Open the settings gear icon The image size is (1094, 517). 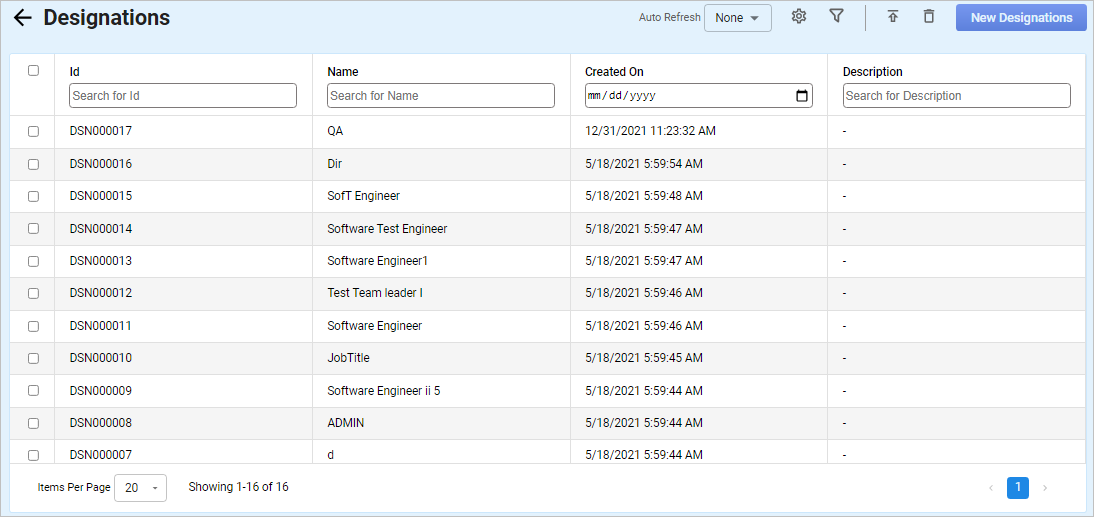pyautogui.click(x=798, y=17)
